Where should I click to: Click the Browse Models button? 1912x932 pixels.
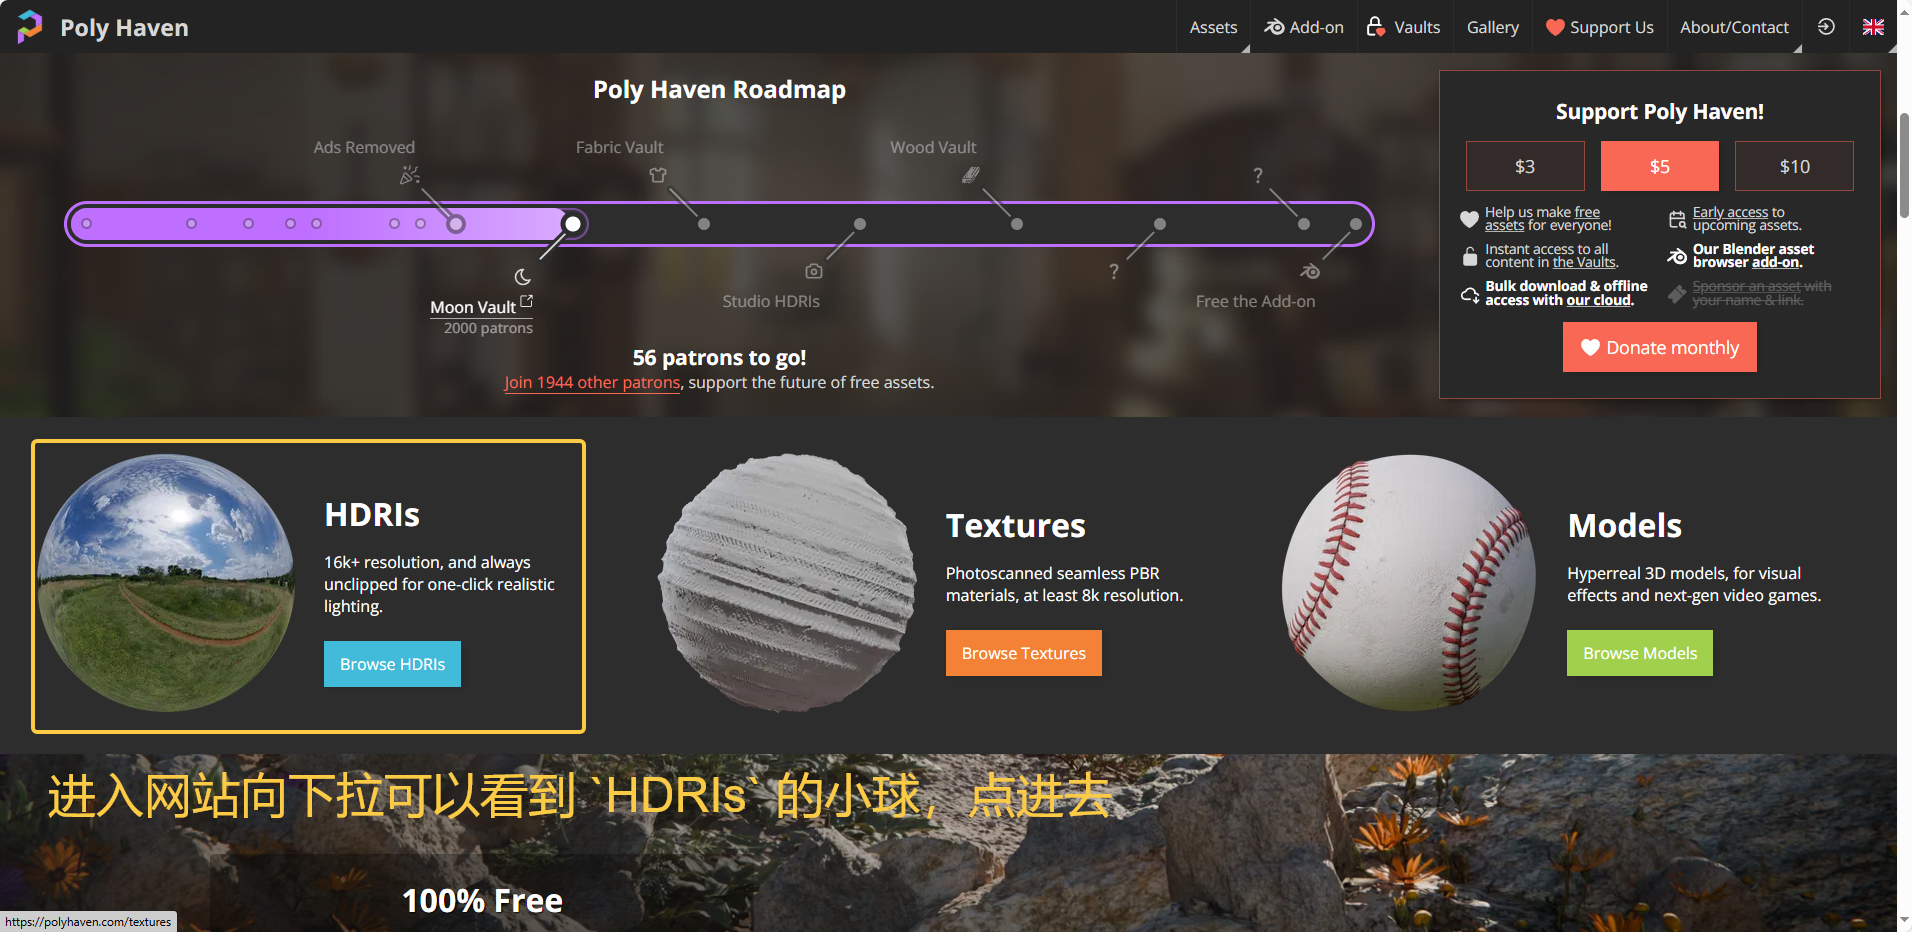click(x=1639, y=653)
